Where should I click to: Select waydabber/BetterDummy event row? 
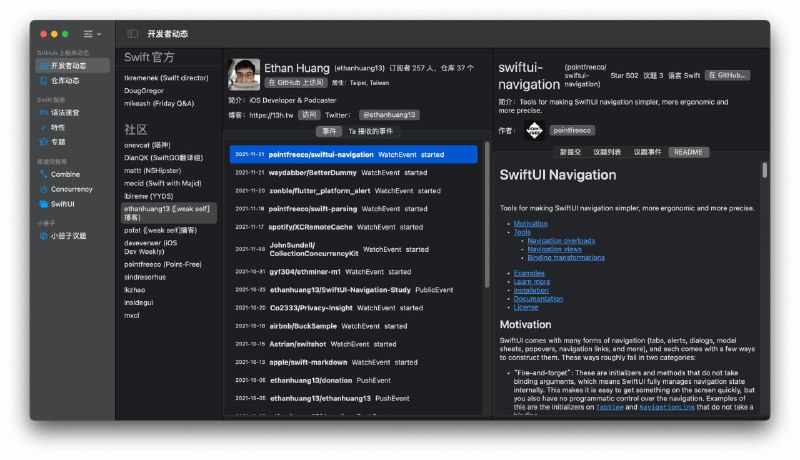354,173
